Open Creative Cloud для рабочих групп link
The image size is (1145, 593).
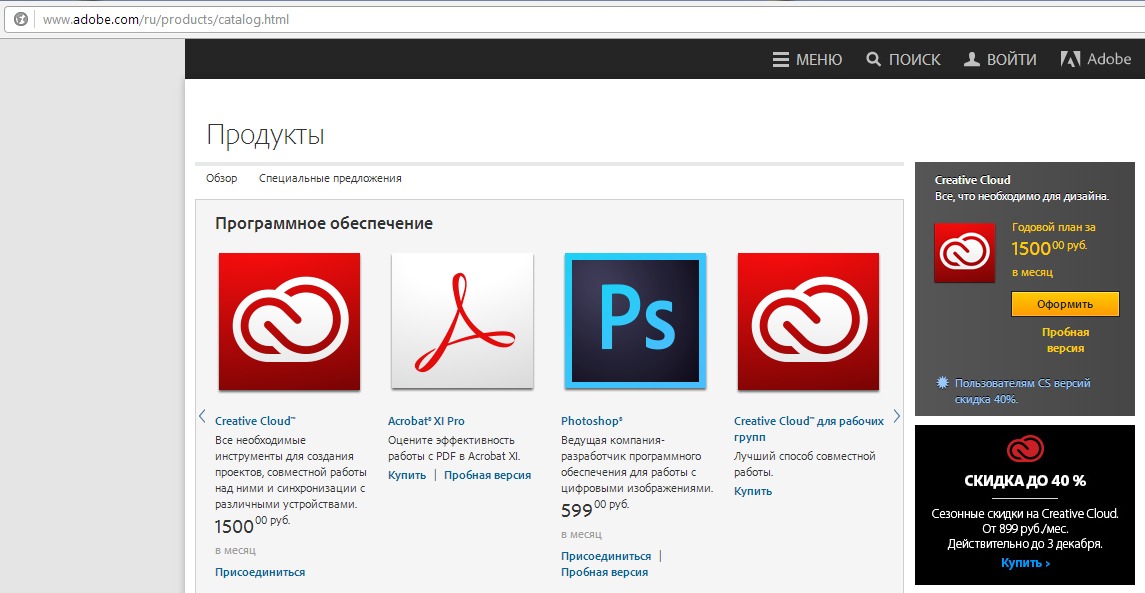point(808,429)
